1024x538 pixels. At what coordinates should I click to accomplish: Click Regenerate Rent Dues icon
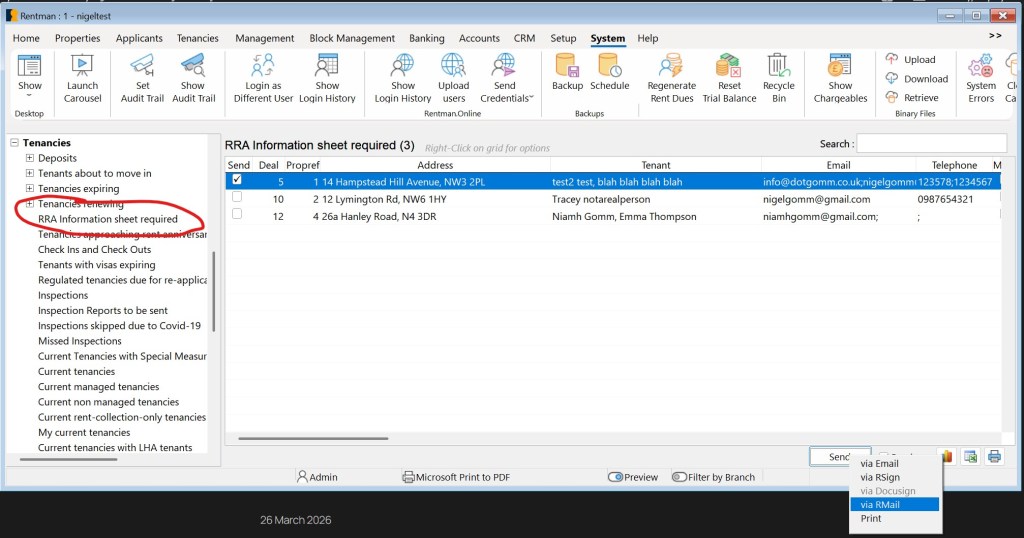[x=671, y=68]
